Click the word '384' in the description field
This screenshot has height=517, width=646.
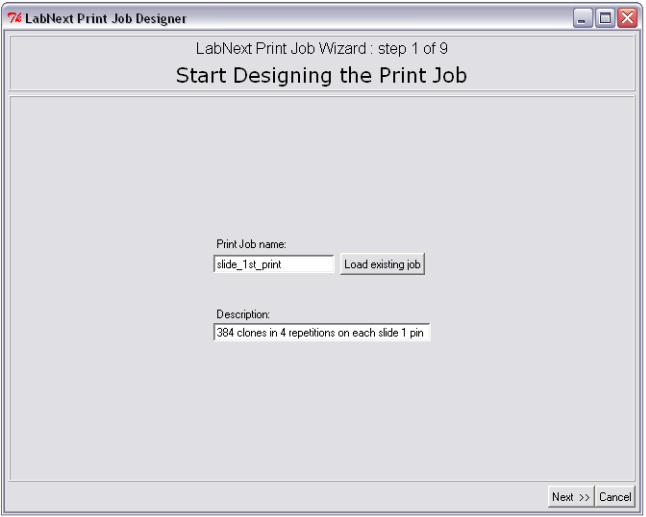tap(225, 332)
